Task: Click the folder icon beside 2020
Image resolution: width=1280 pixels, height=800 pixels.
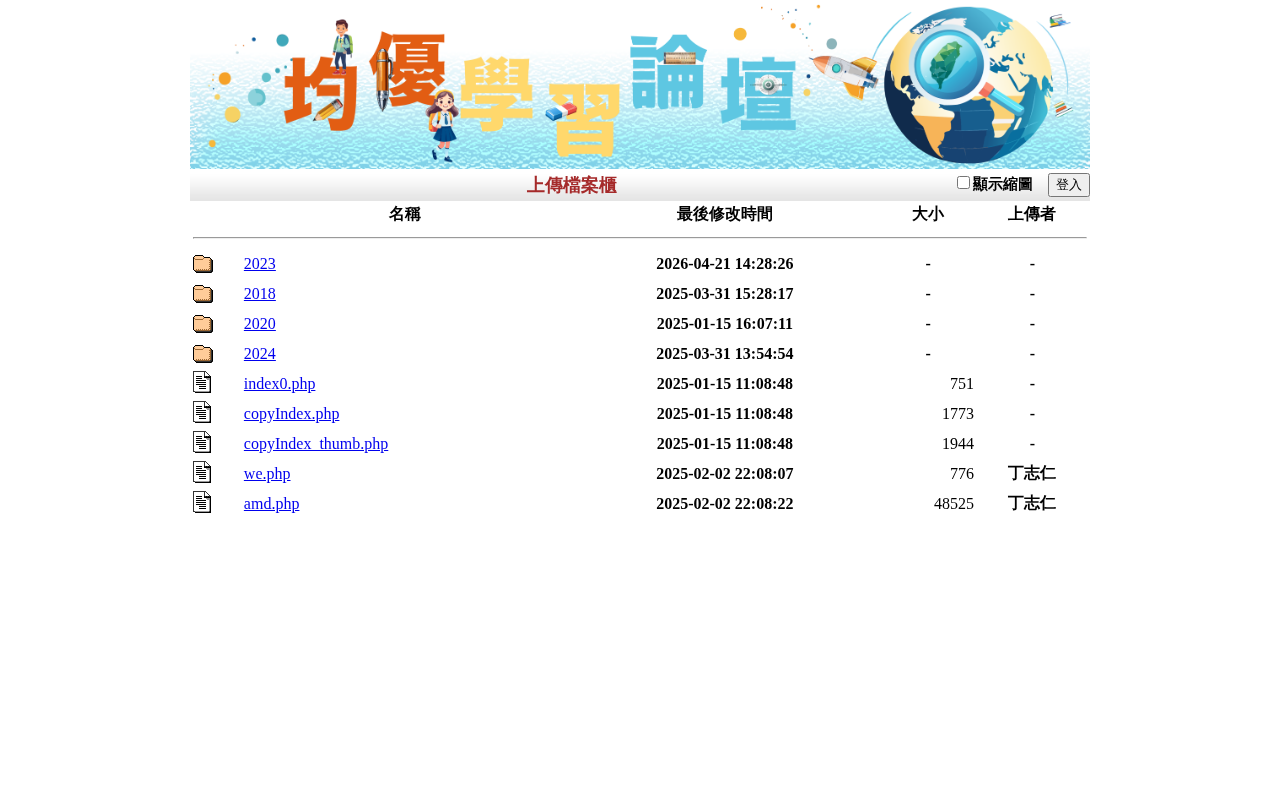Action: 203,324
